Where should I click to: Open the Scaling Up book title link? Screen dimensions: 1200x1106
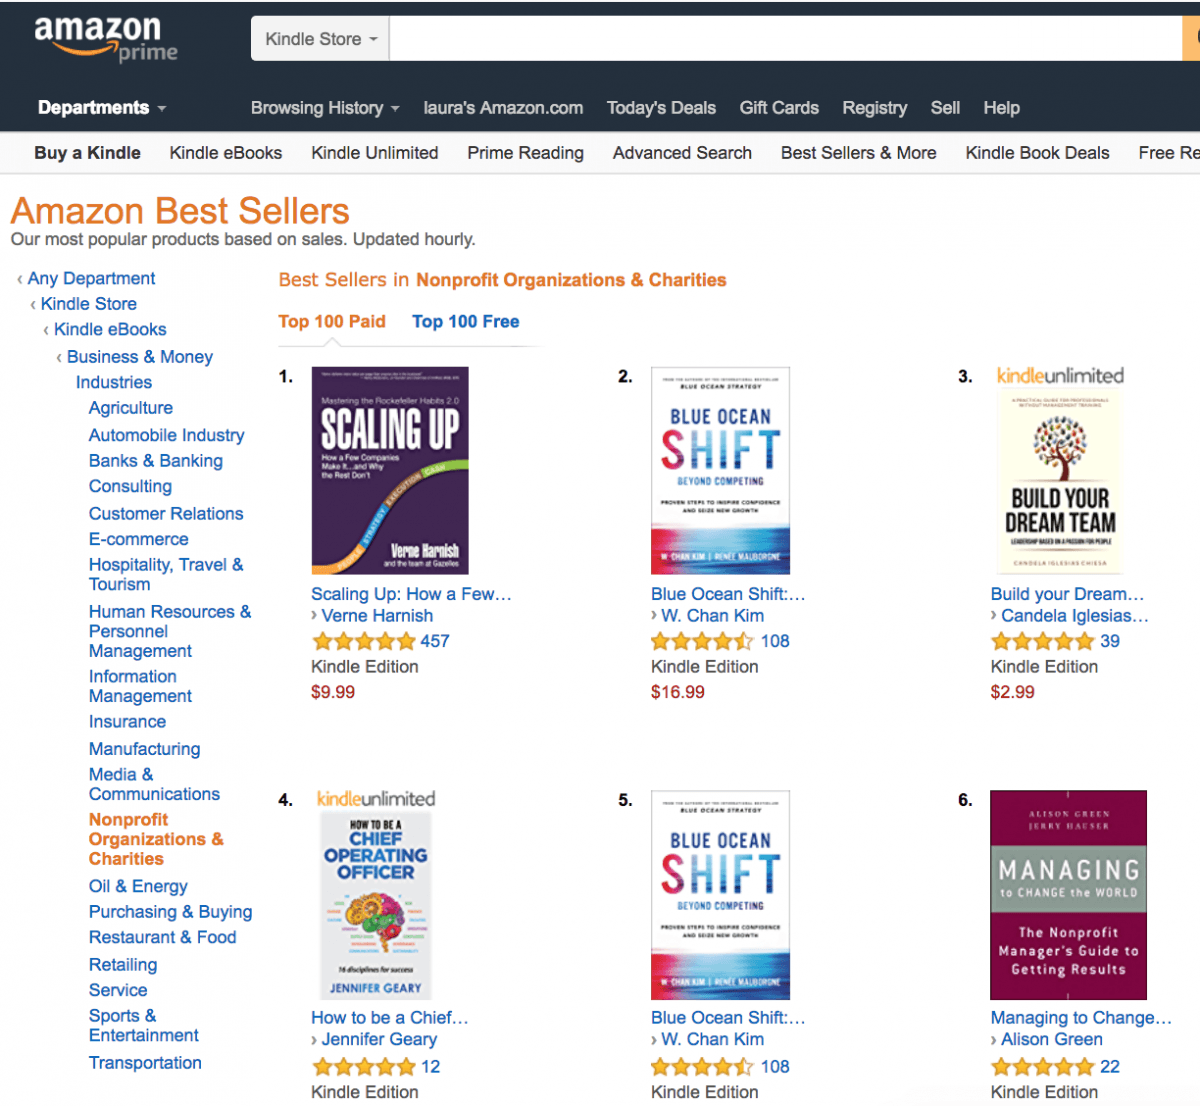click(411, 593)
